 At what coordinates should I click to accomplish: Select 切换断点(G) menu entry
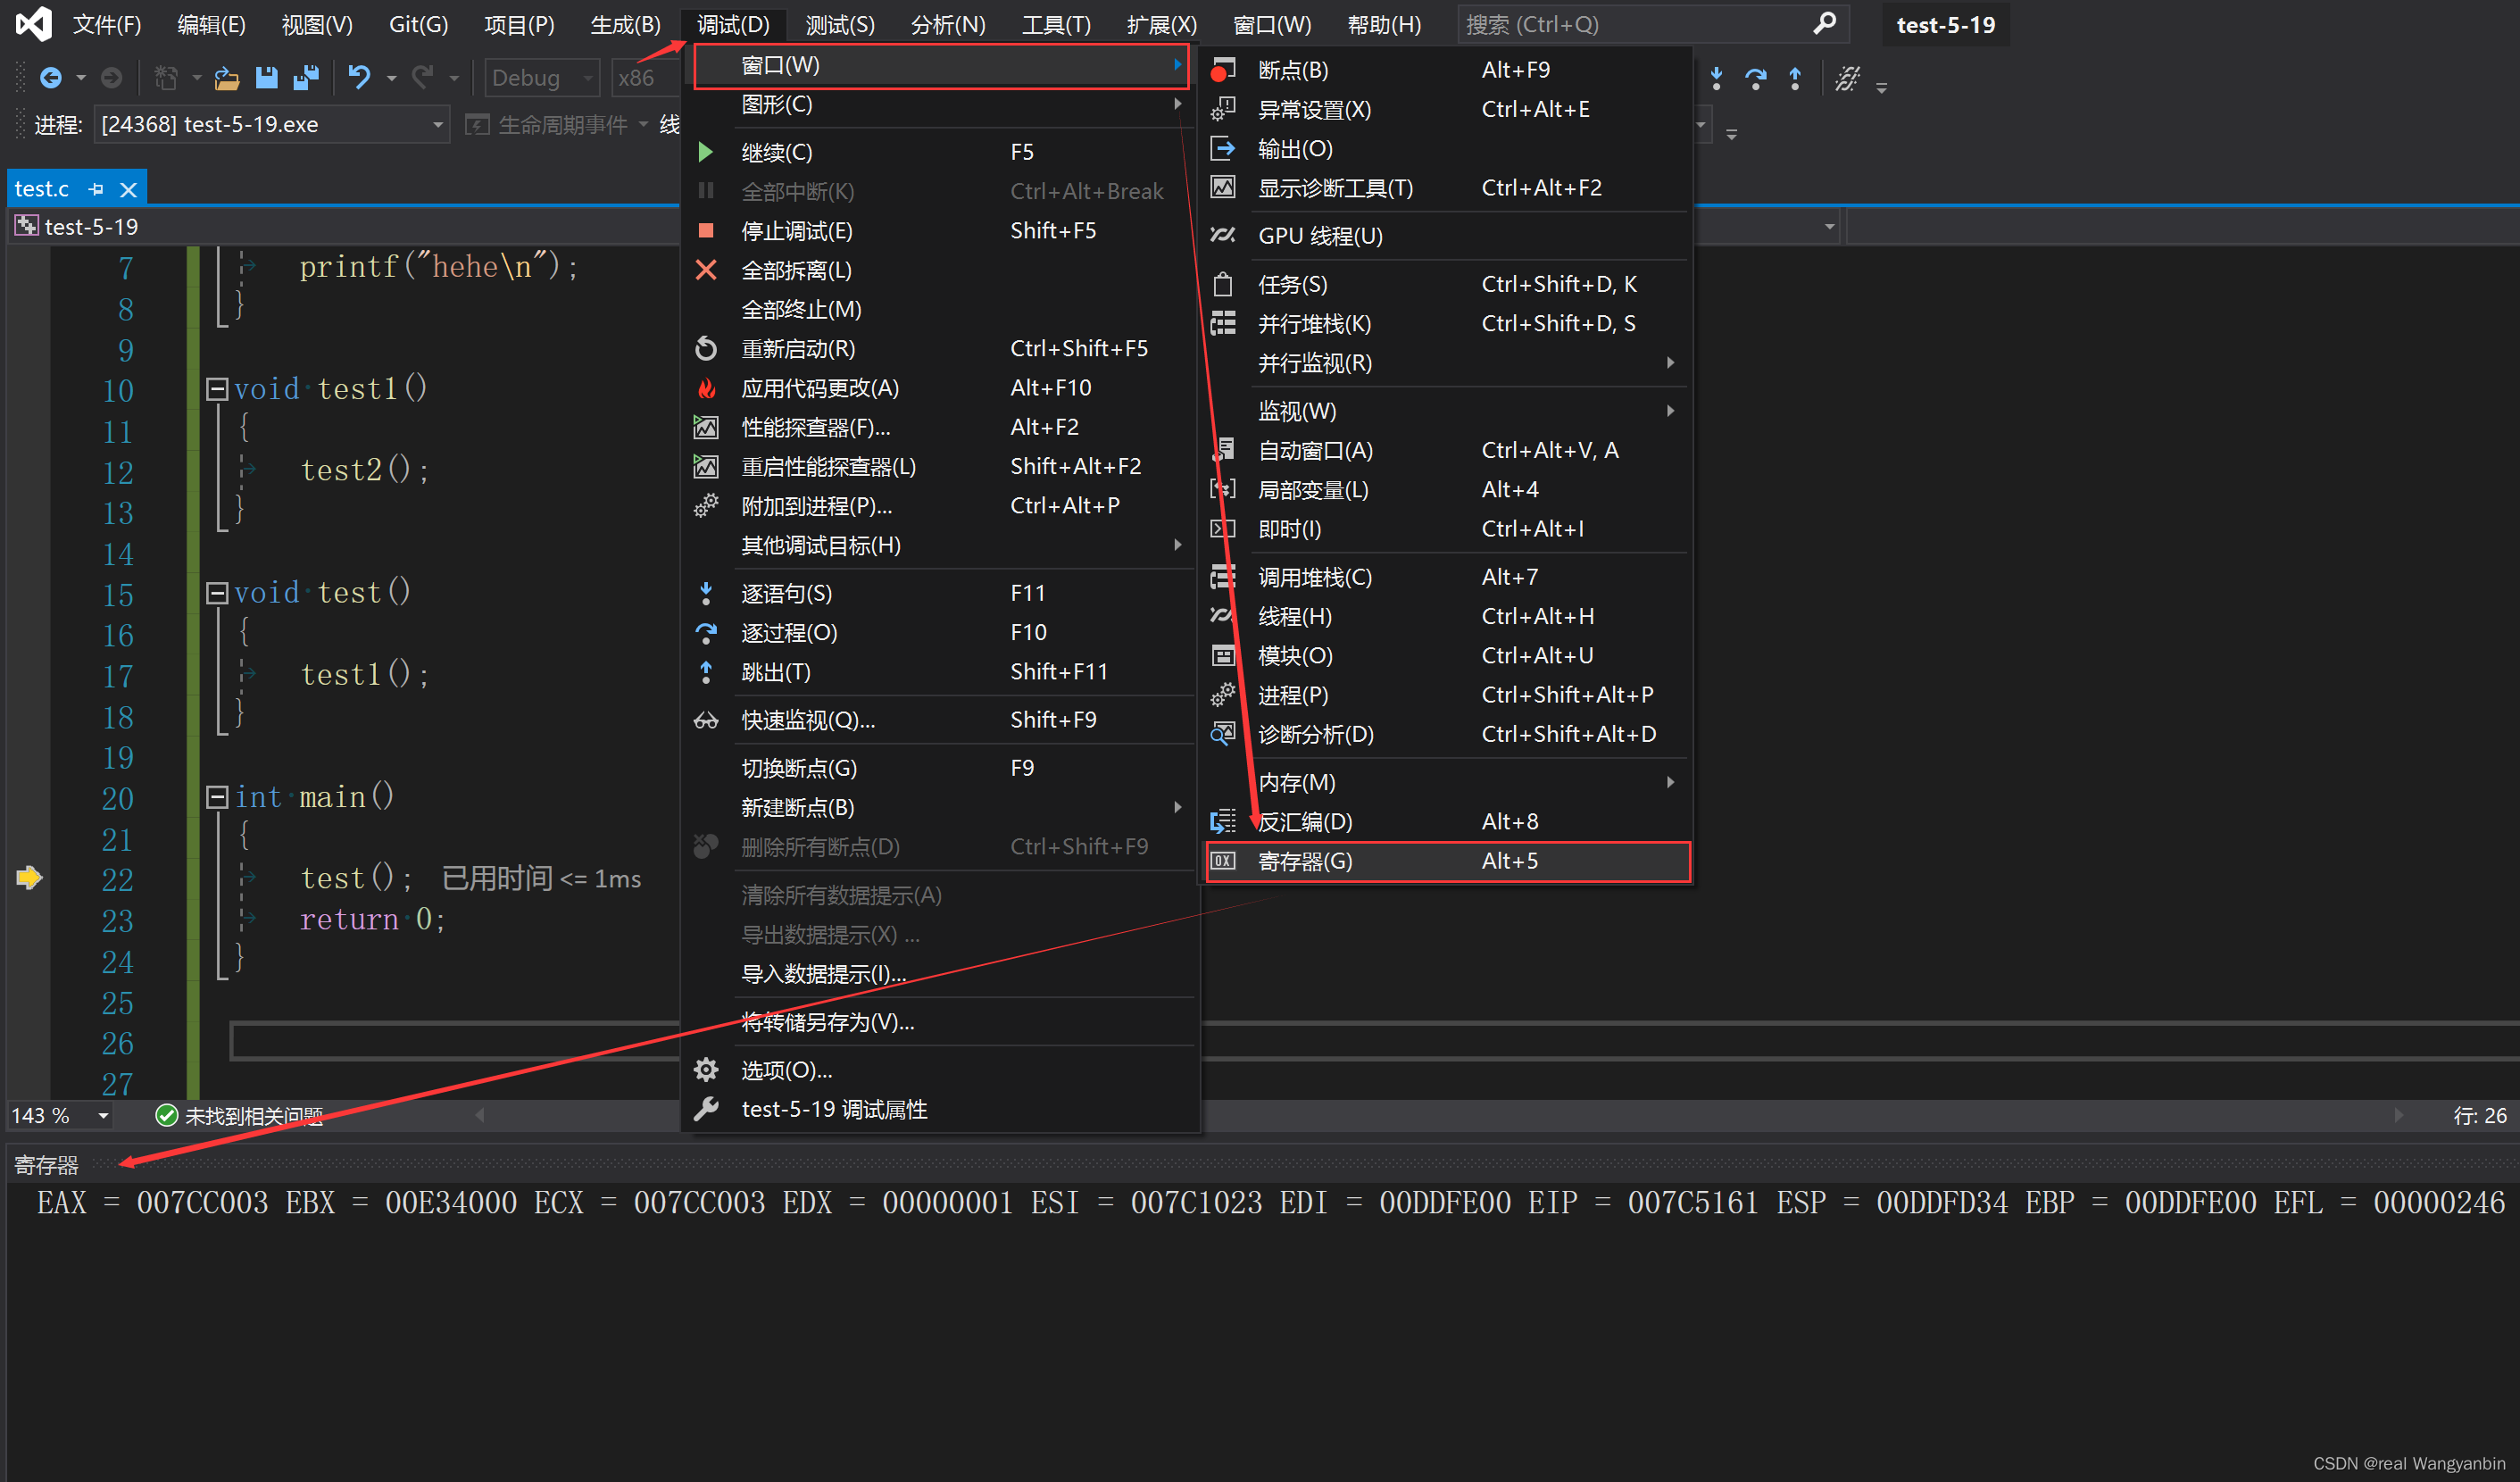940,768
